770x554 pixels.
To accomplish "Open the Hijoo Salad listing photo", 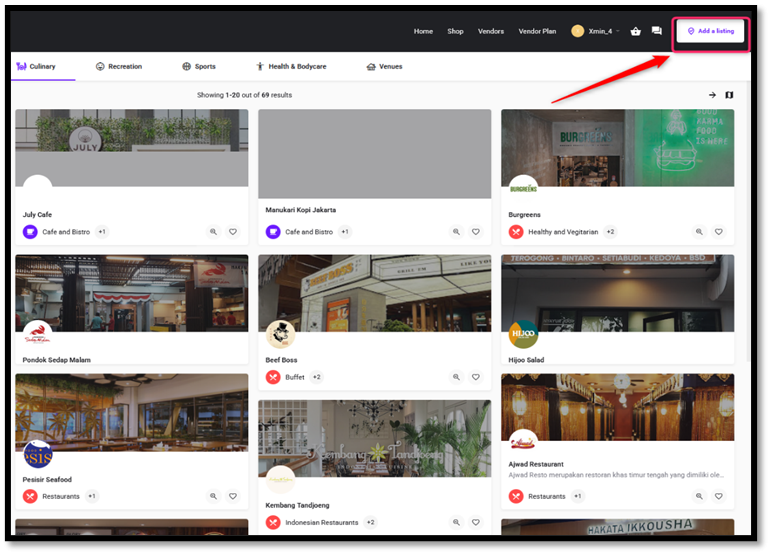I will tap(617, 293).
